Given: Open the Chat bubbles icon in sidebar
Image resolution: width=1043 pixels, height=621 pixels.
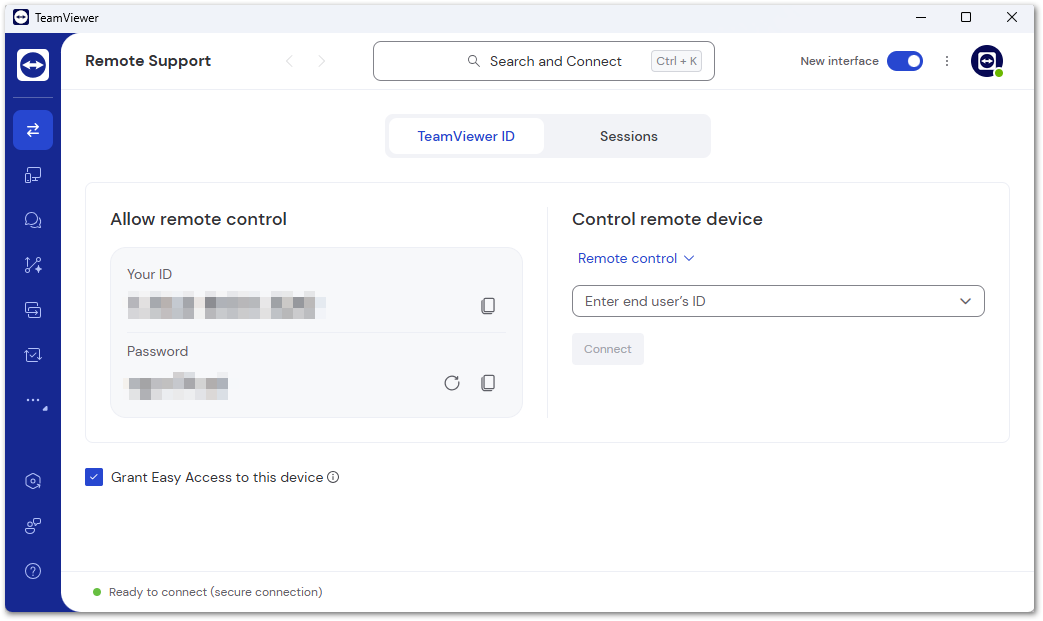Looking at the screenshot, I should click(x=33, y=220).
